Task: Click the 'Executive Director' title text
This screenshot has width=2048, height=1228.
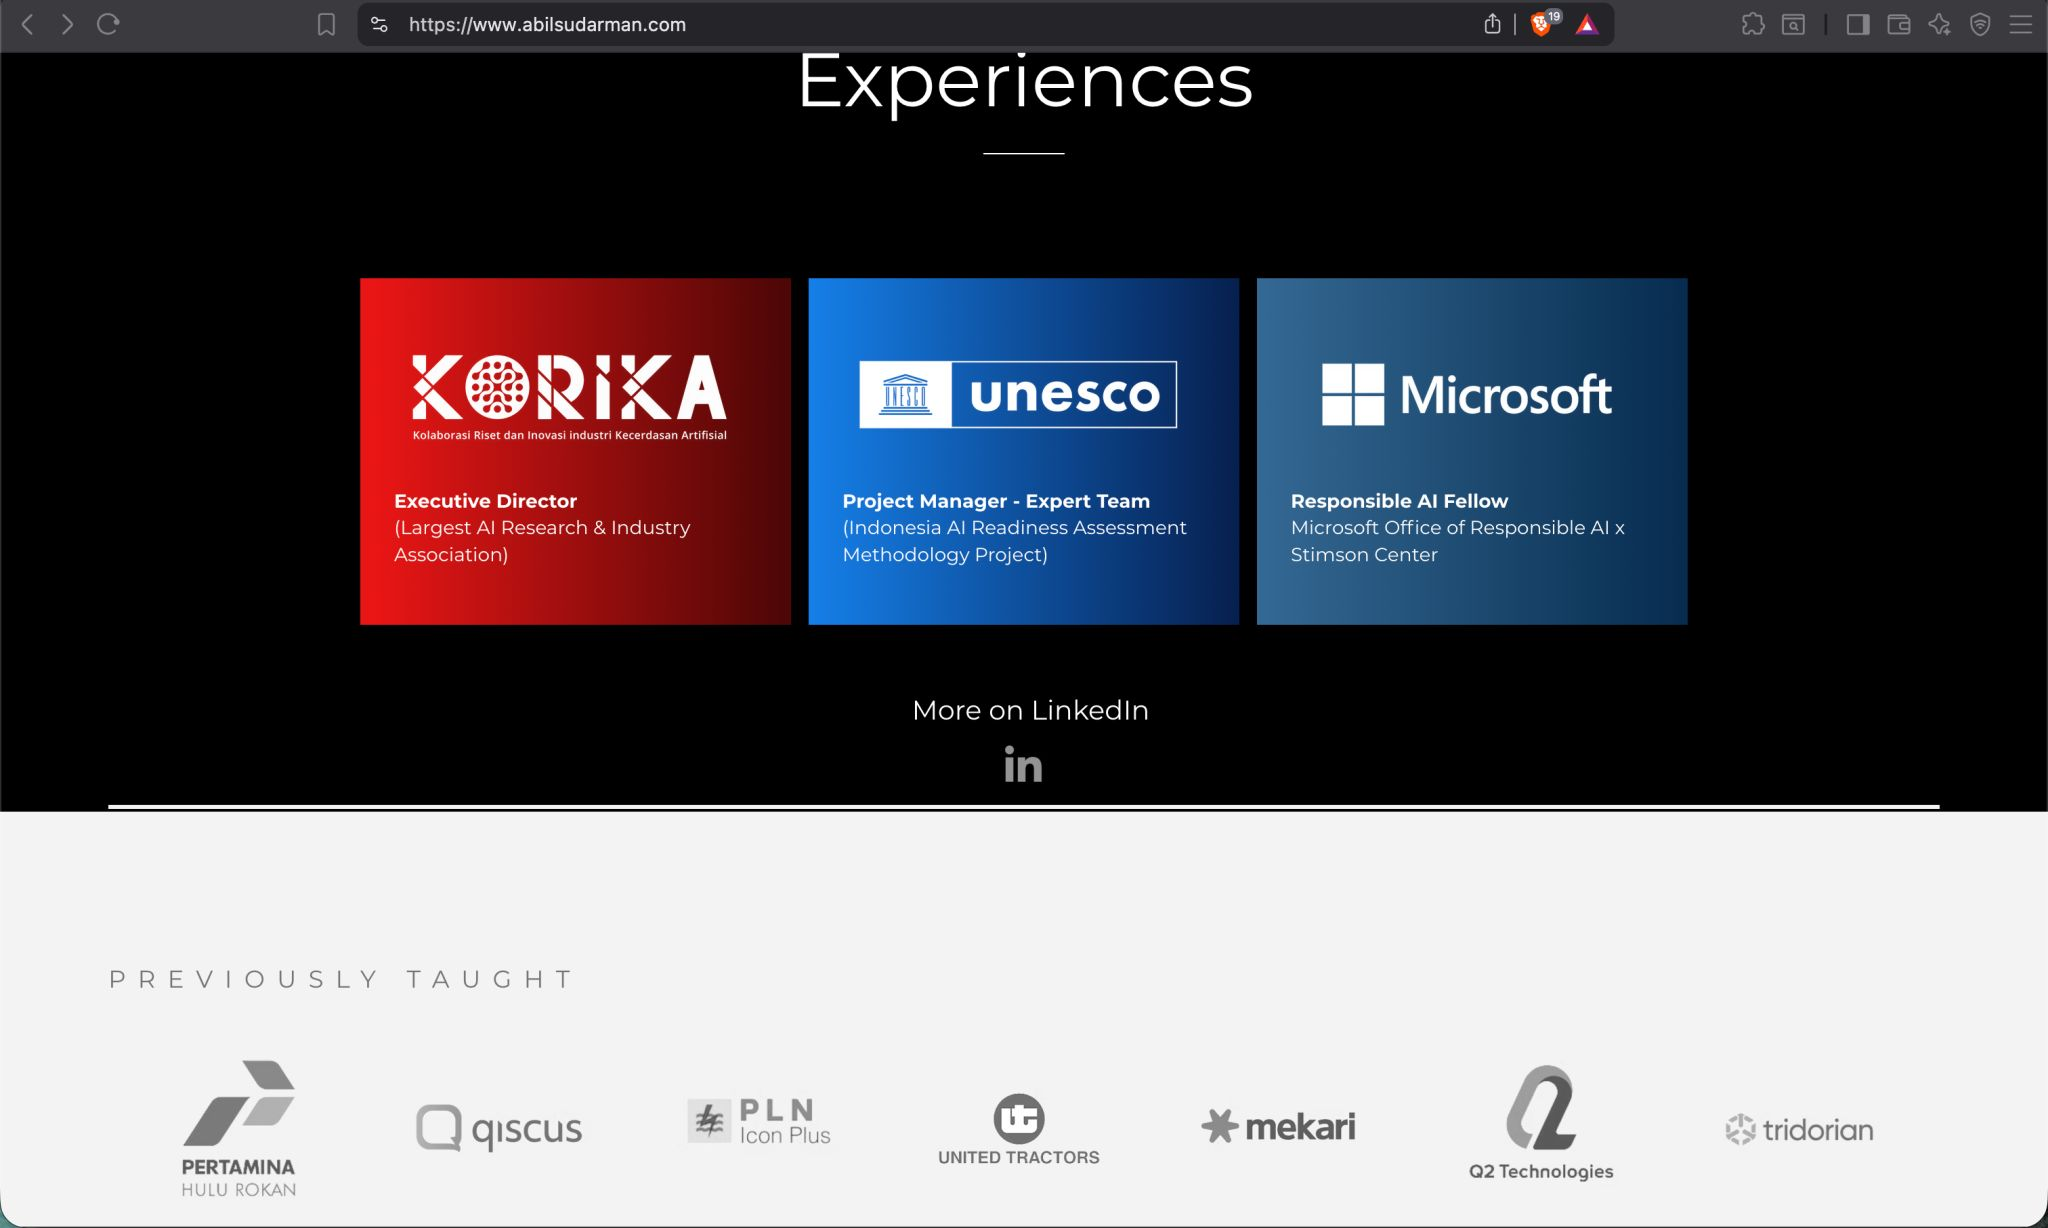Action: pos(485,501)
